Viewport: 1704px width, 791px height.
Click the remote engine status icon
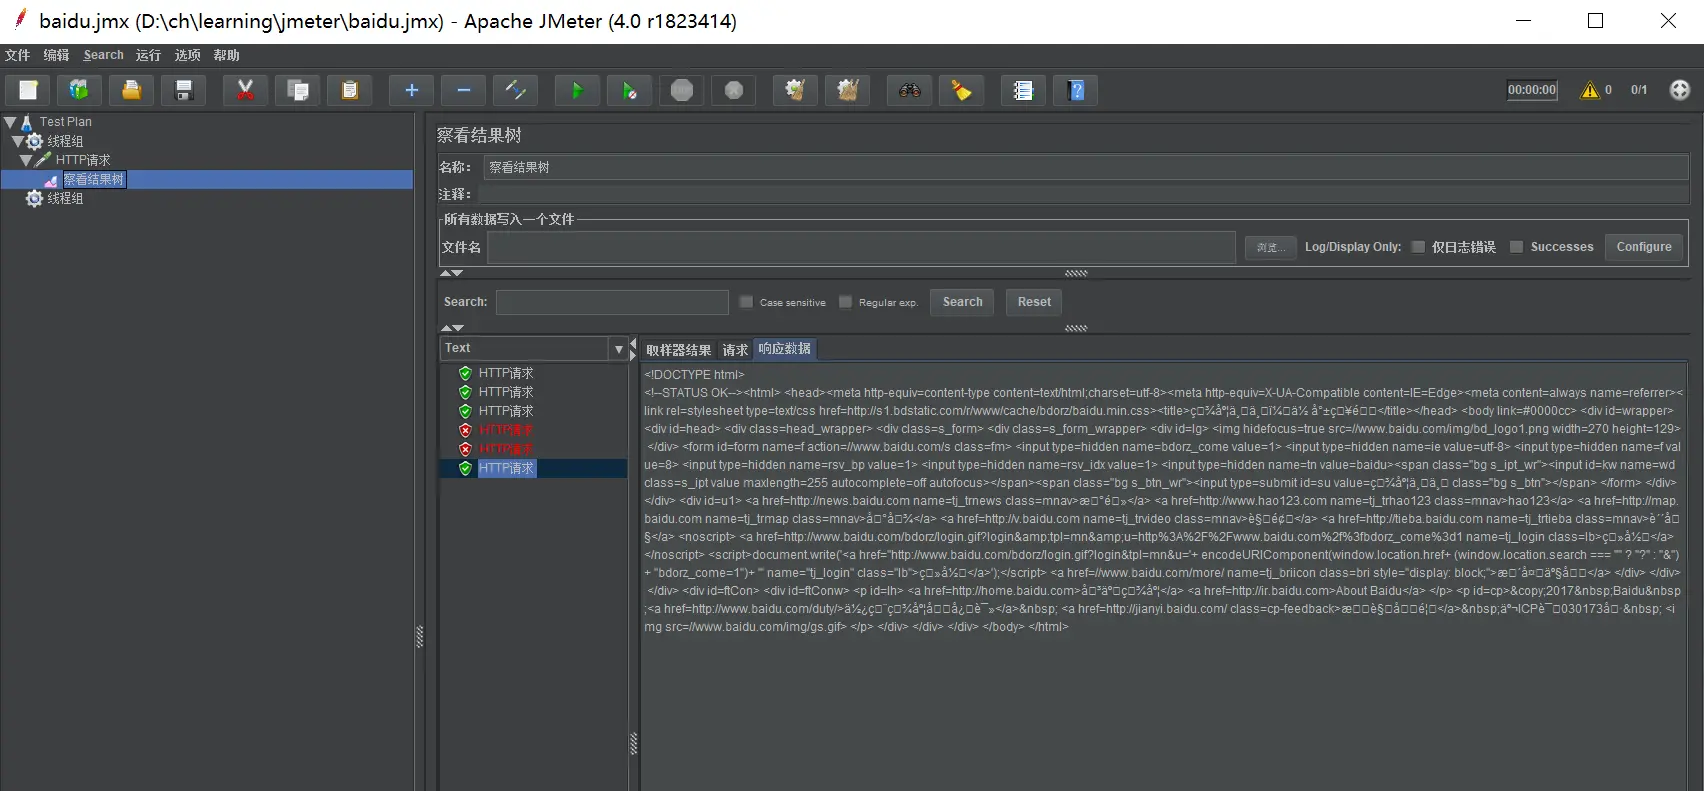pyautogui.click(x=1680, y=90)
